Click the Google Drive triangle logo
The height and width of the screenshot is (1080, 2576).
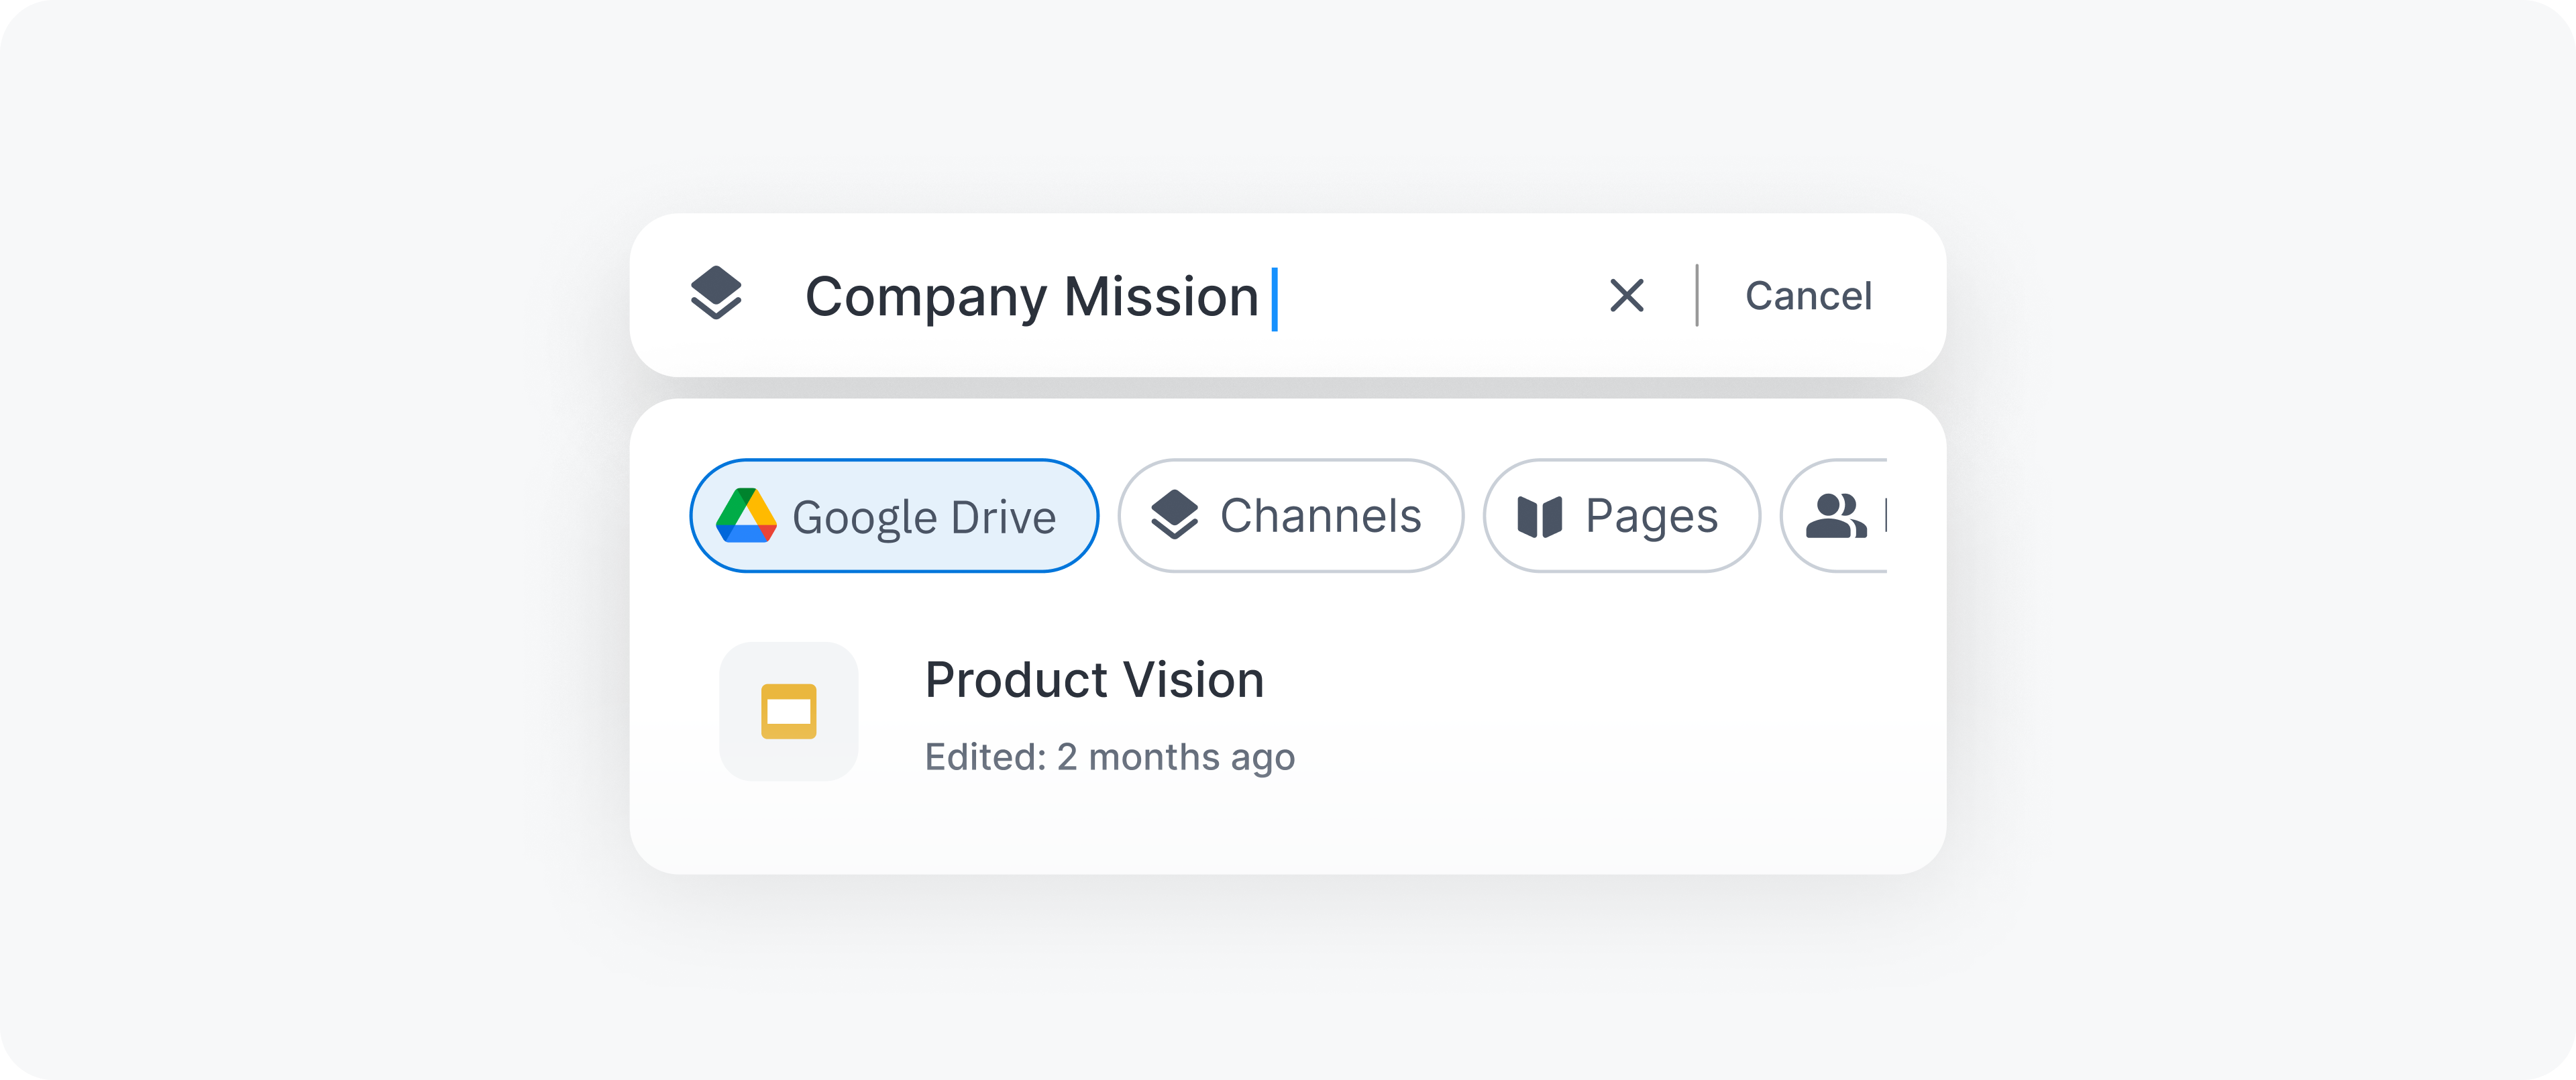pyautogui.click(x=746, y=516)
